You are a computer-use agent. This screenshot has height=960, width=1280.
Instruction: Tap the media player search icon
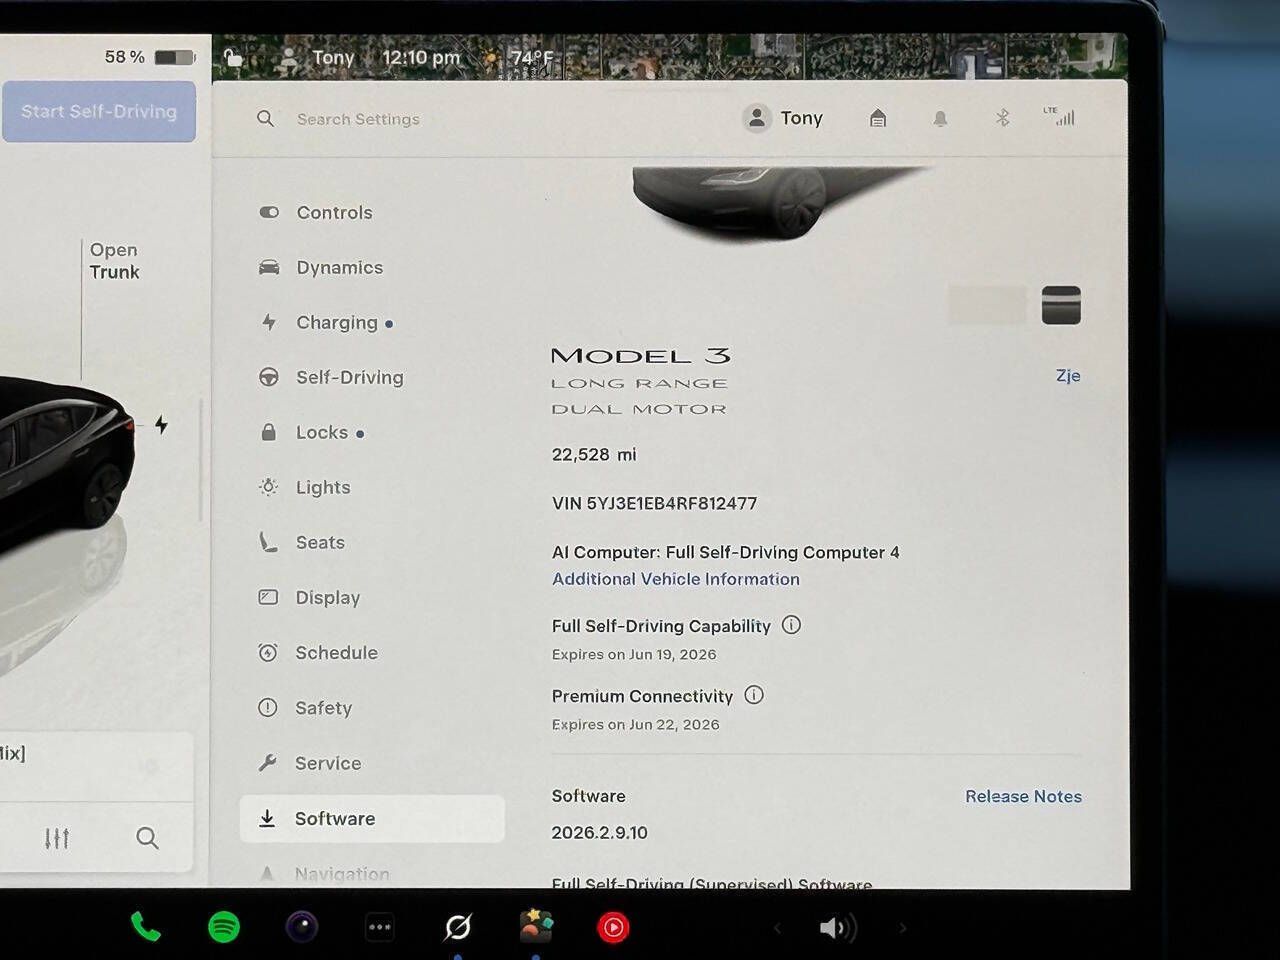tap(147, 838)
